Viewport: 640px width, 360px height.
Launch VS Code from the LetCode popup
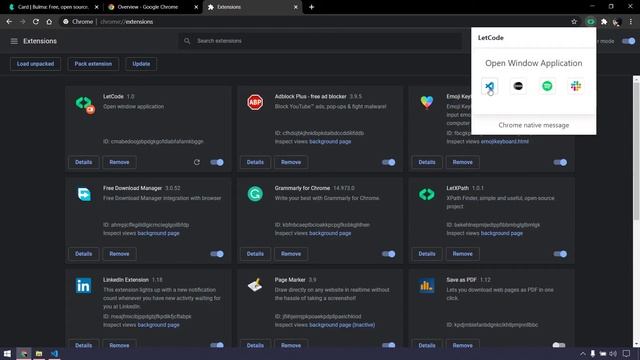coord(489,86)
